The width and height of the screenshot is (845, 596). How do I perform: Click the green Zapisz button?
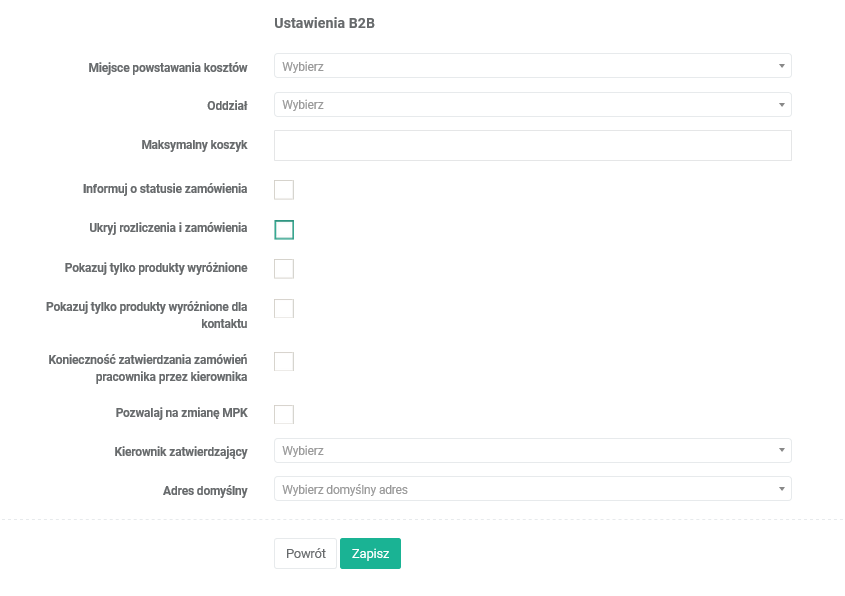[x=370, y=554]
